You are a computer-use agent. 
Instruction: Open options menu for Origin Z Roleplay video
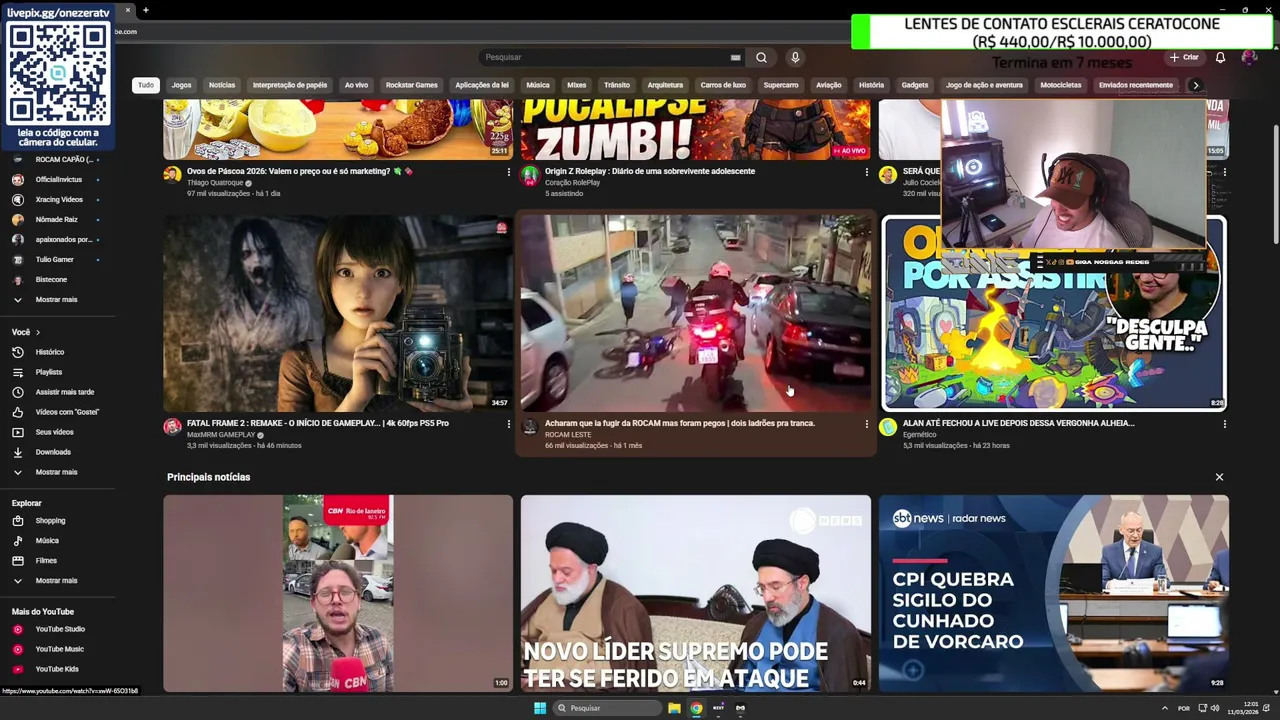coord(866,172)
